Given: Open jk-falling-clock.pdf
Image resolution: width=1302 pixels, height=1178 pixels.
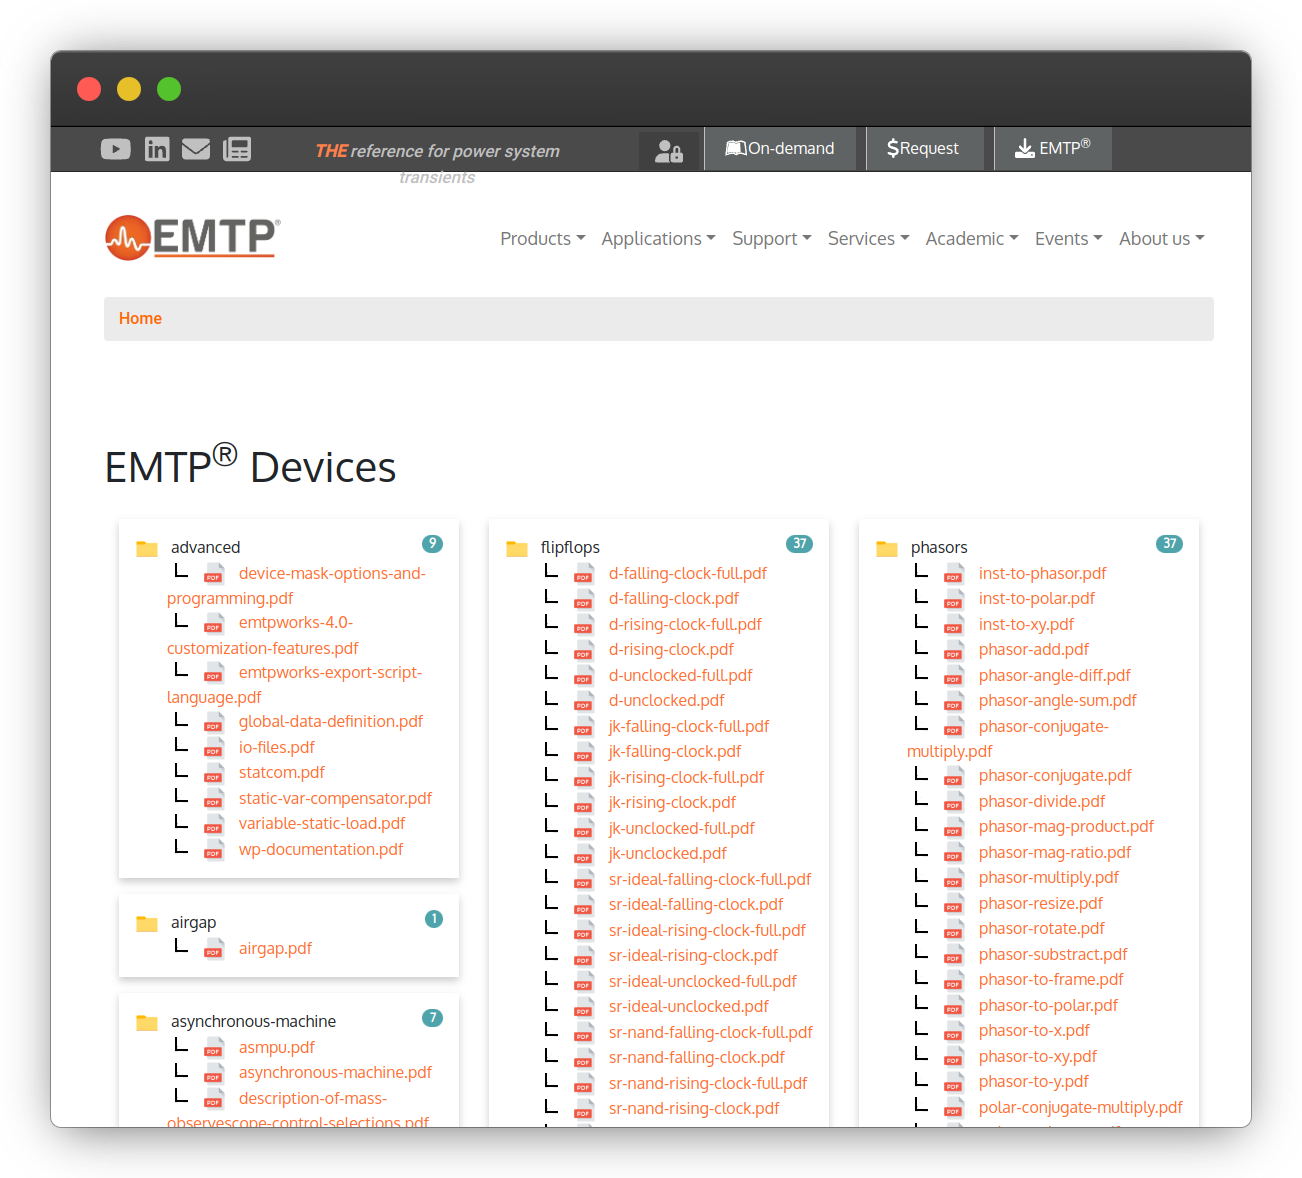Looking at the screenshot, I should coord(675,752).
